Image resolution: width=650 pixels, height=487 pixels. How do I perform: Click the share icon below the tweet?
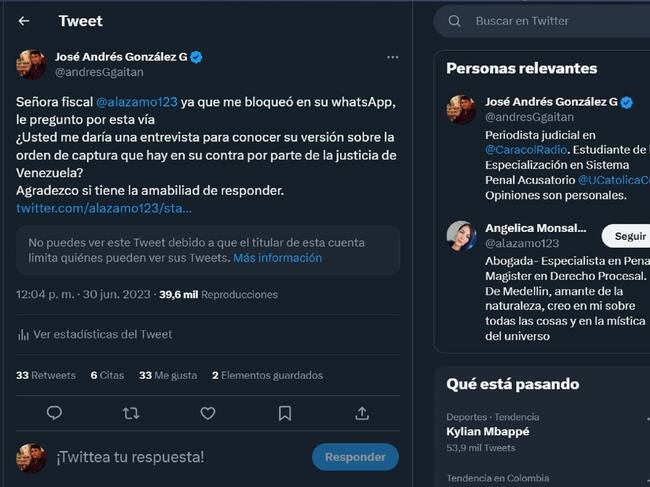362,412
